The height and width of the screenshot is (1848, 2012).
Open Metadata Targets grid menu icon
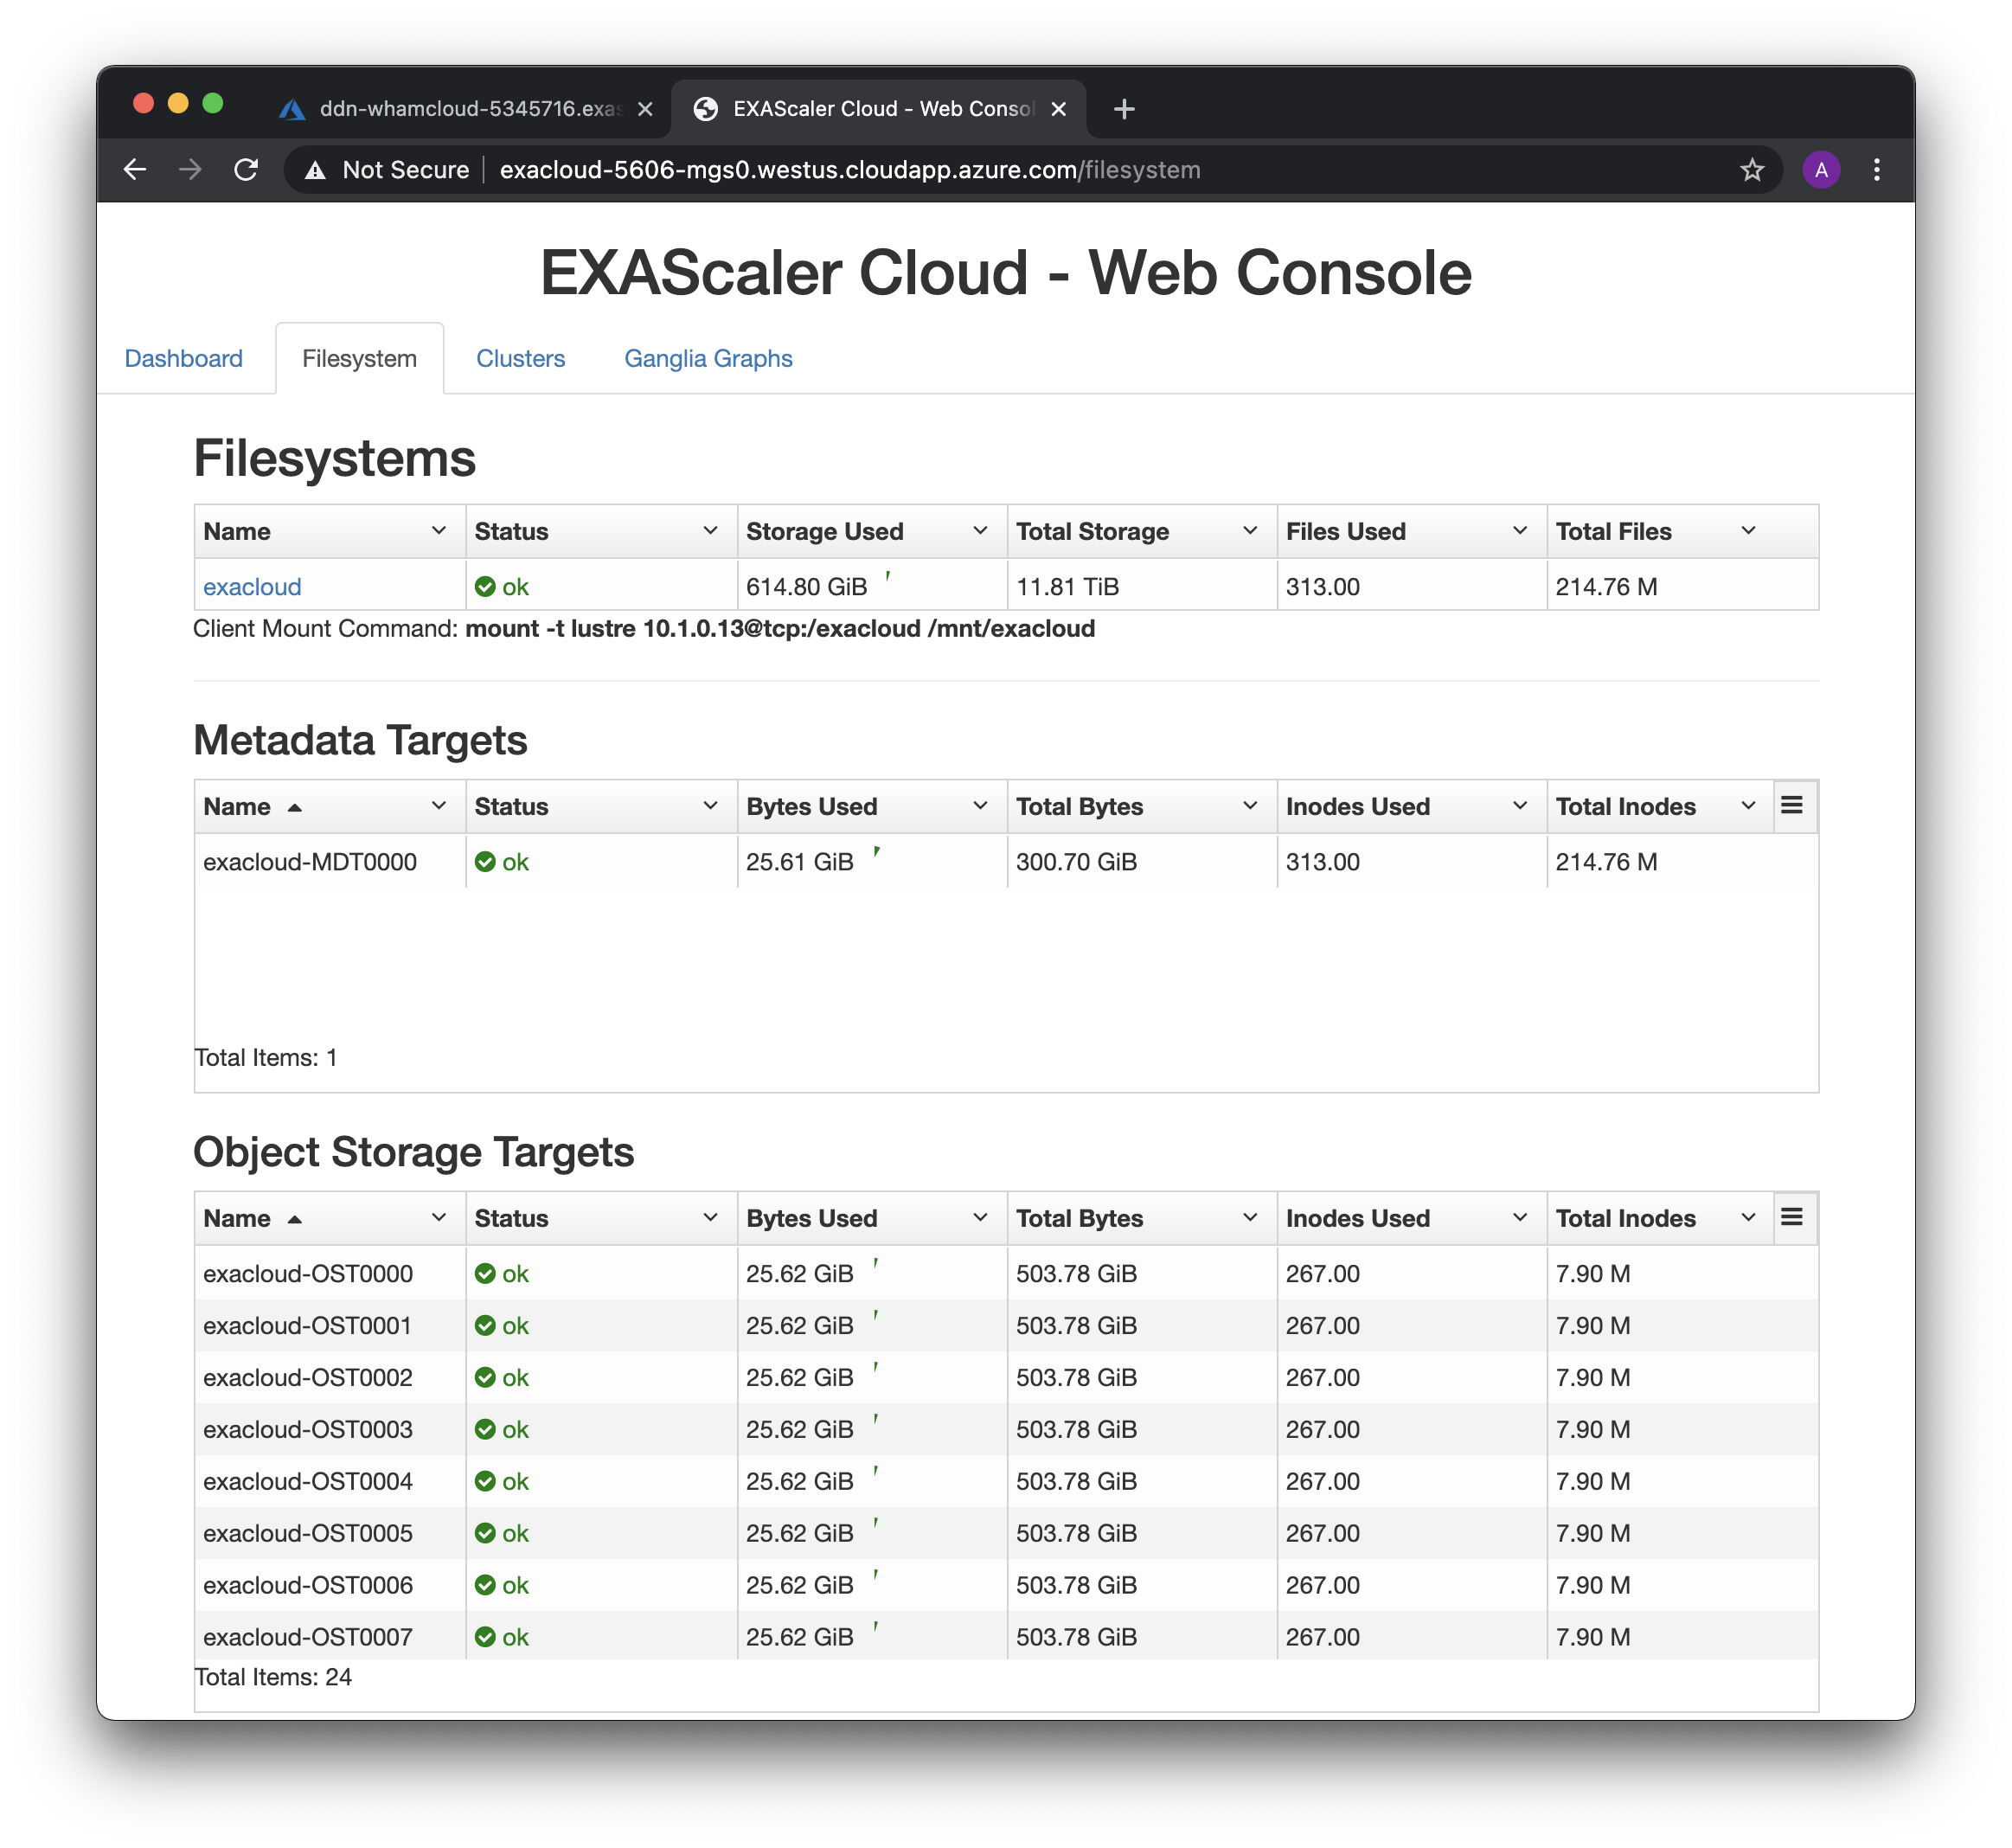pyautogui.click(x=1791, y=805)
